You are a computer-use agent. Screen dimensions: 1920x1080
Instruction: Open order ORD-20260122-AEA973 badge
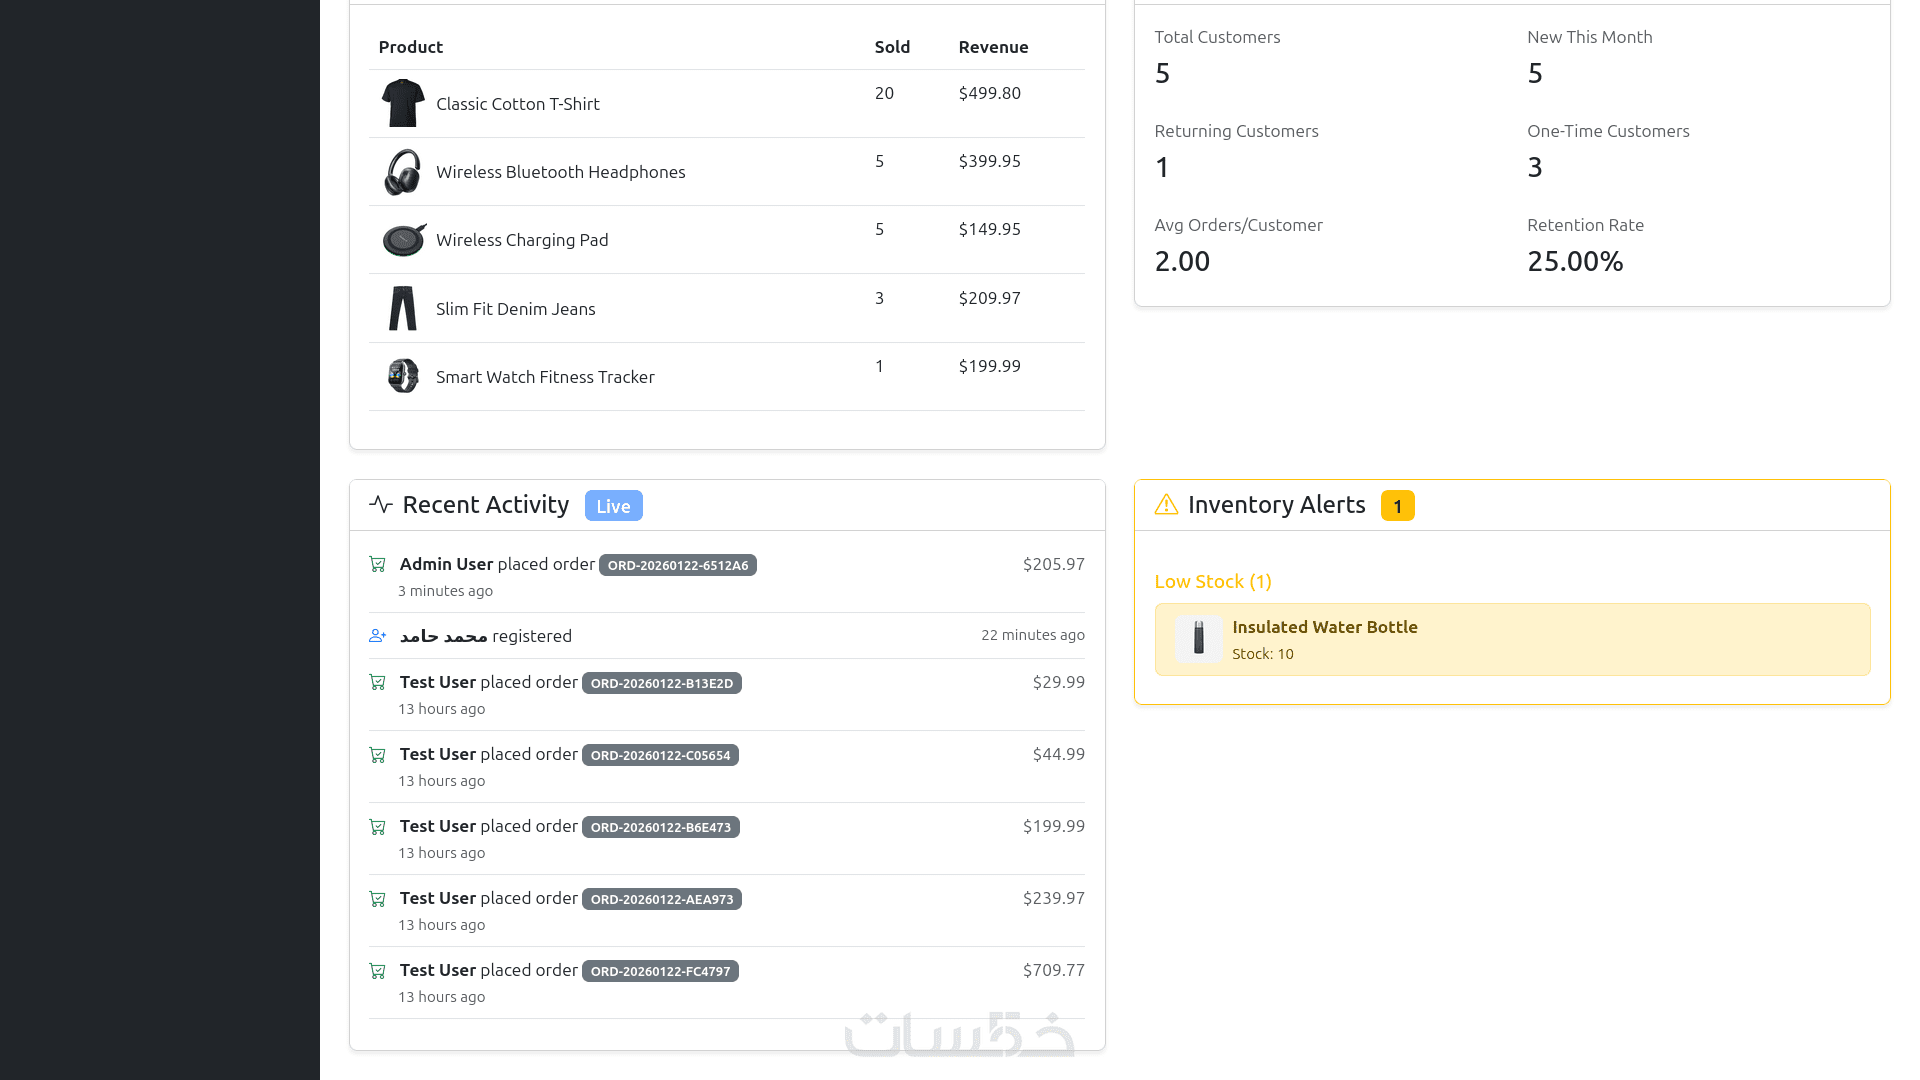pos(661,899)
